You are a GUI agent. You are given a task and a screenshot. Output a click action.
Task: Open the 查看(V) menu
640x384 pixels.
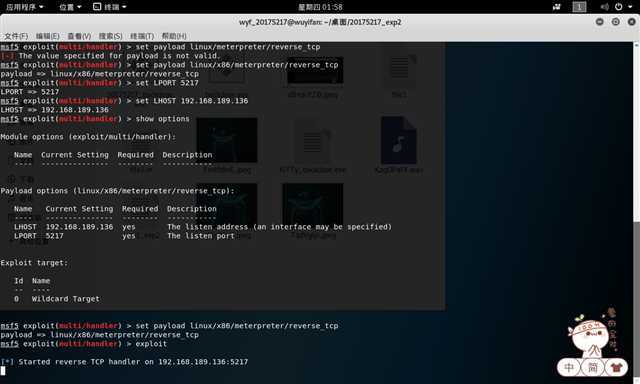coord(79,36)
